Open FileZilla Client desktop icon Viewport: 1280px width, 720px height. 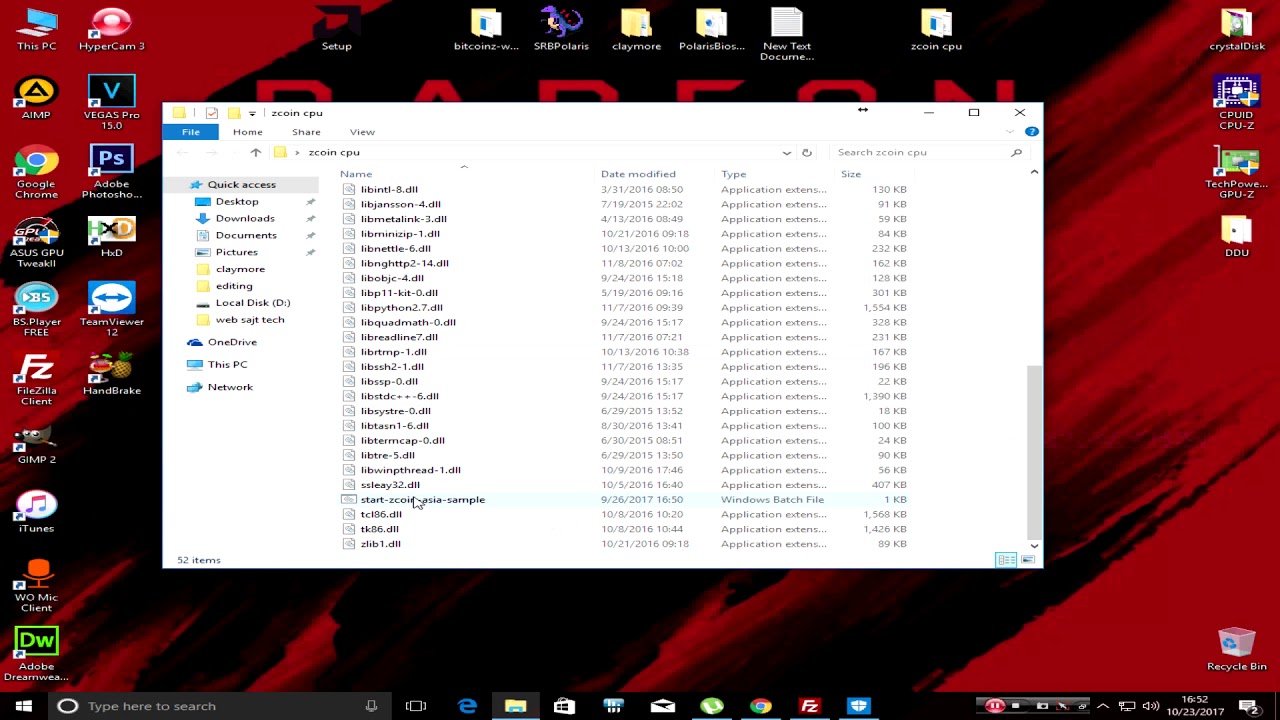(x=36, y=379)
